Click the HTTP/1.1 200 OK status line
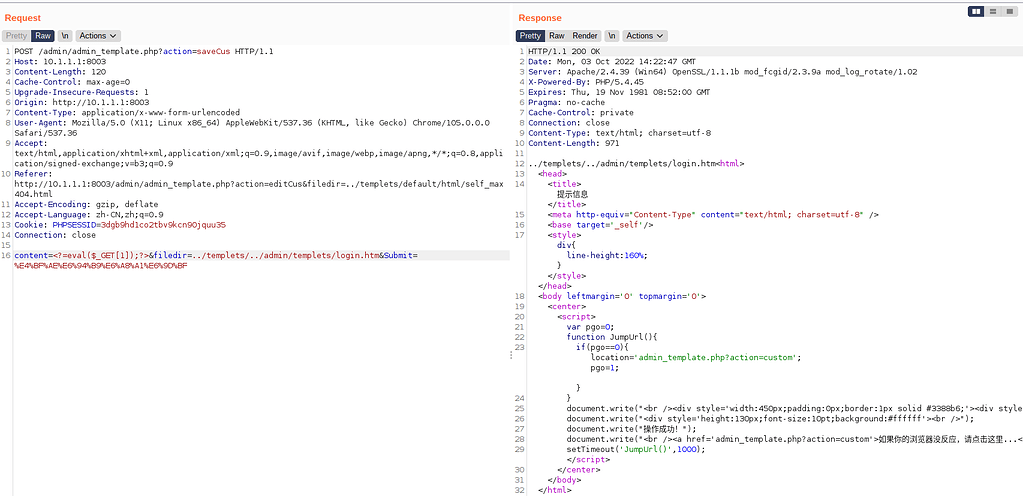The image size is (1023, 496). coord(565,52)
